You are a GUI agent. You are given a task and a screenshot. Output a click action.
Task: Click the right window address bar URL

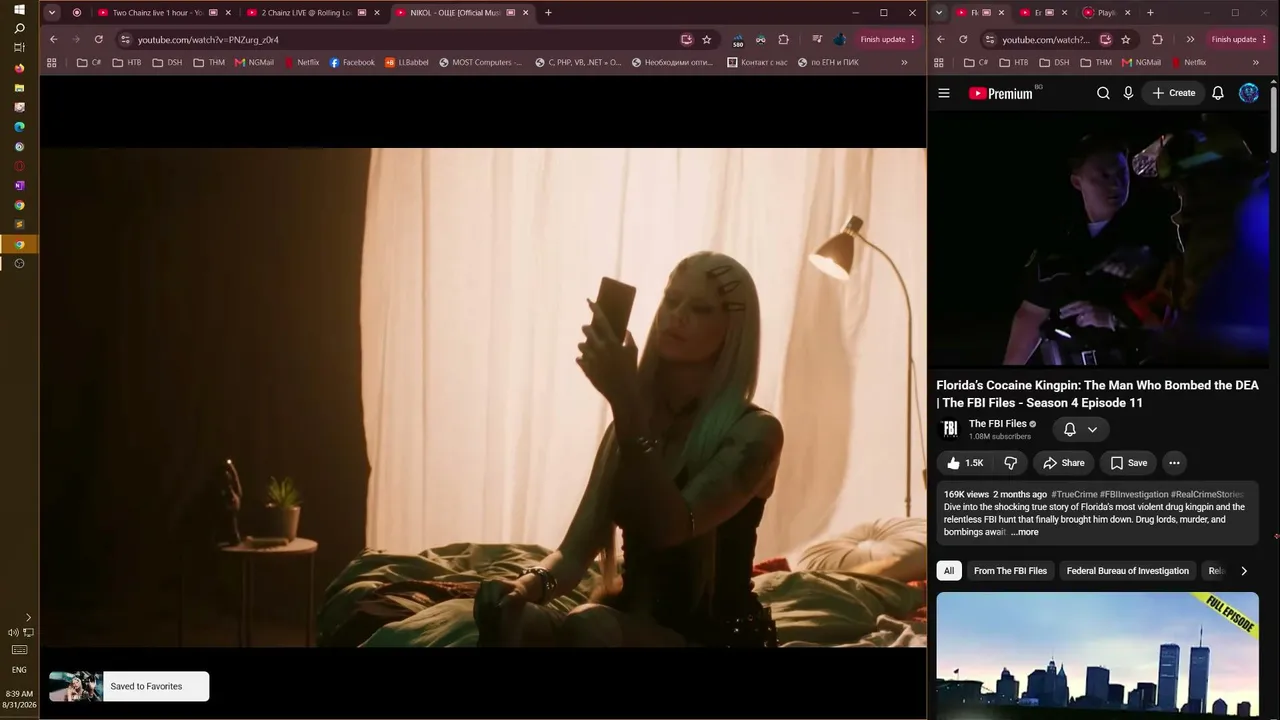click(1046, 40)
